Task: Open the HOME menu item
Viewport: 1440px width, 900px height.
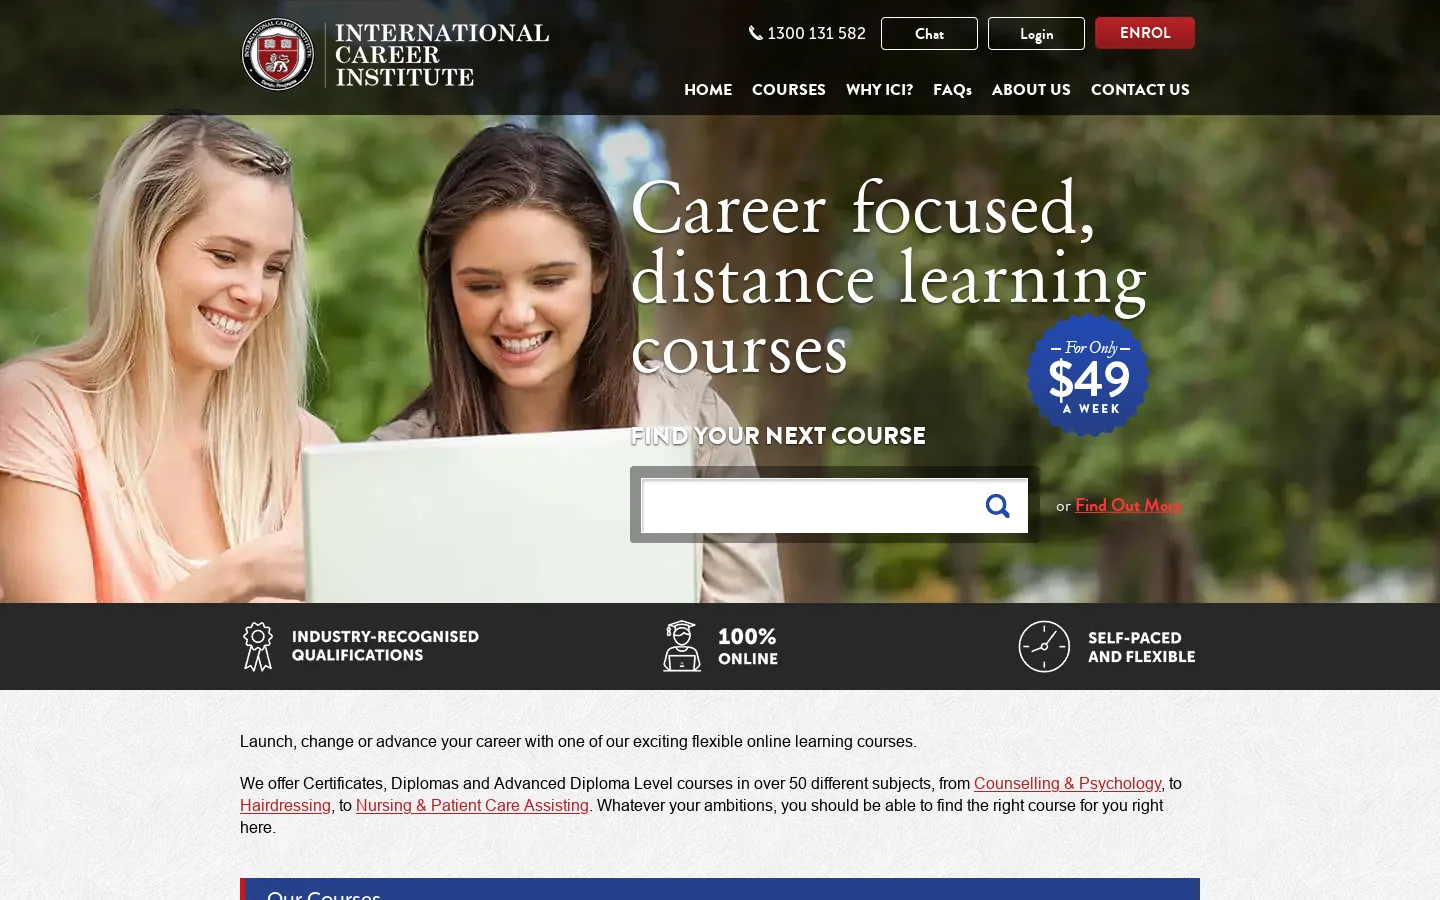Action: point(708,90)
